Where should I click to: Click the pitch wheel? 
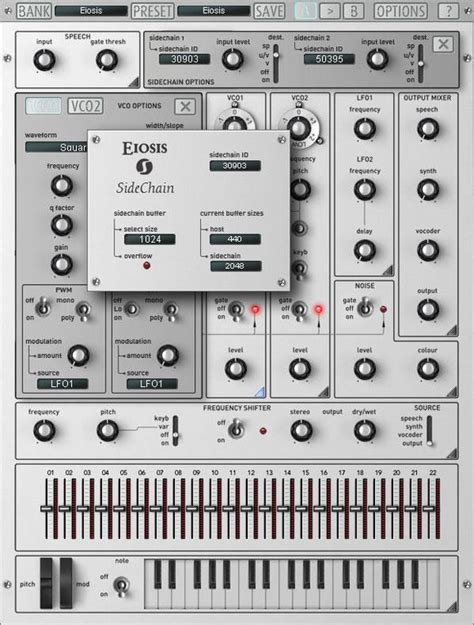point(46,583)
